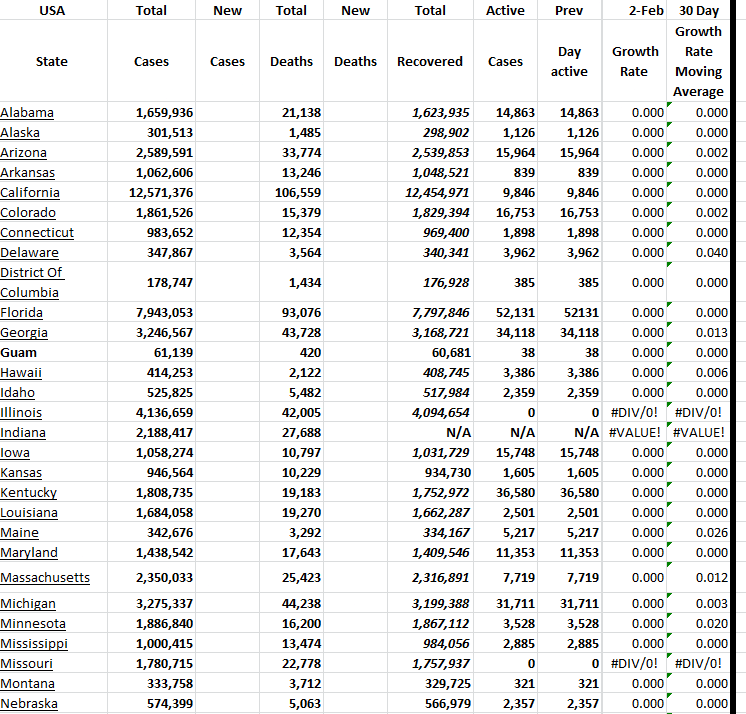Open the Alabama state link
The width and height of the screenshot is (746, 714).
27,112
